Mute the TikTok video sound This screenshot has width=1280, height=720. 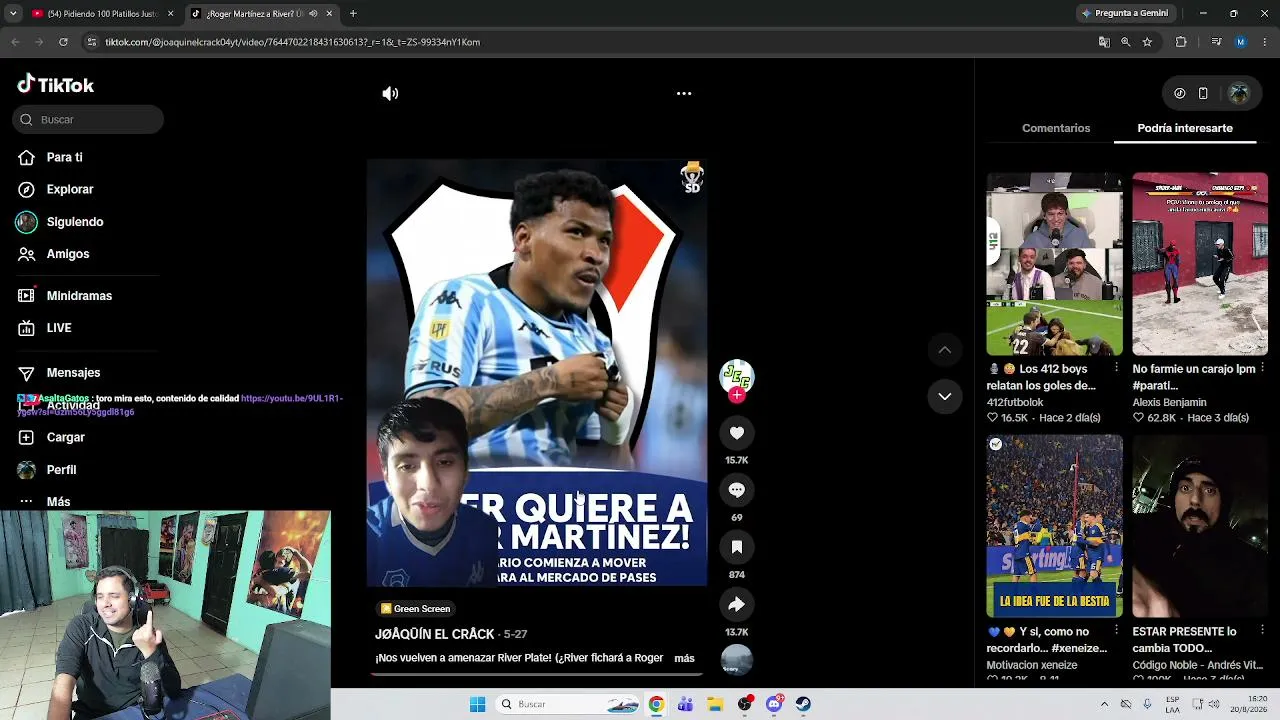tap(390, 93)
